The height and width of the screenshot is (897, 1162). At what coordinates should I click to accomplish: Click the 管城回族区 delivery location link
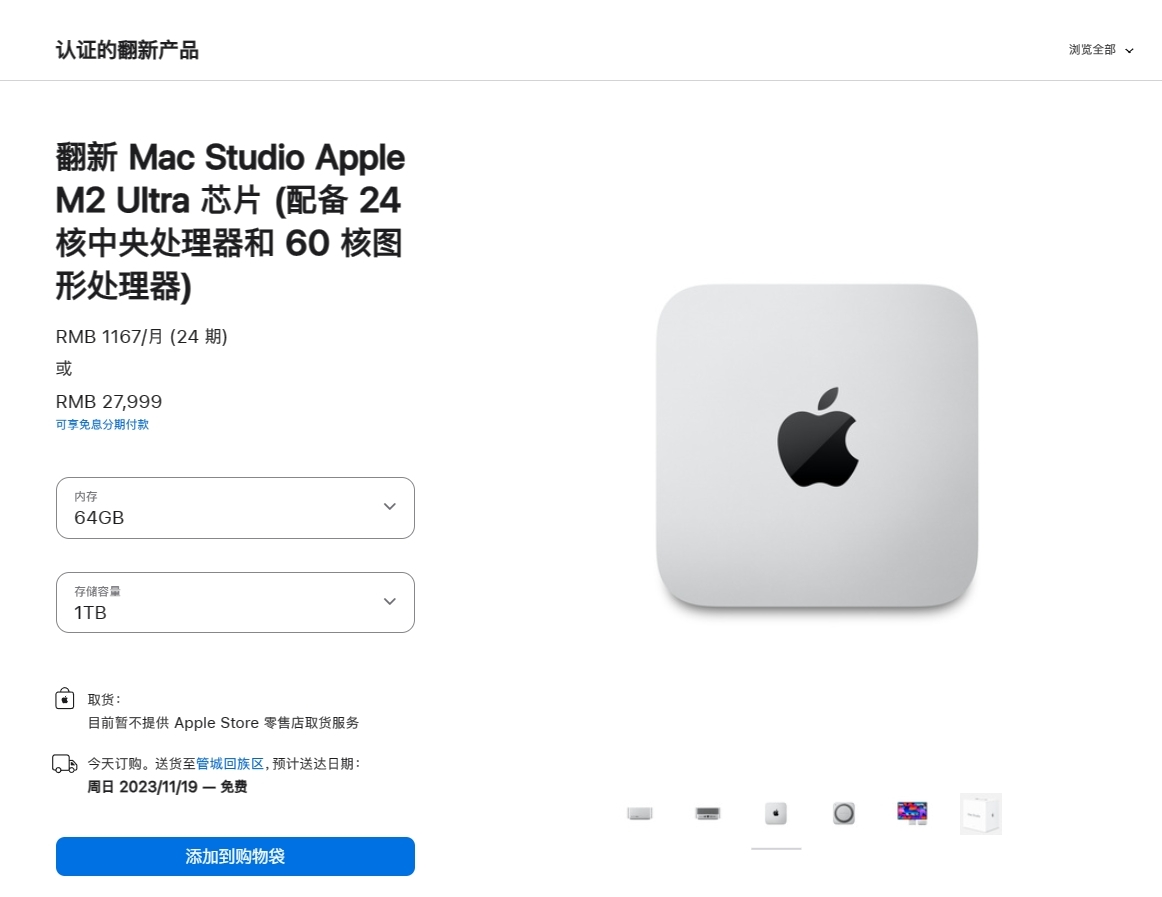click(230, 763)
